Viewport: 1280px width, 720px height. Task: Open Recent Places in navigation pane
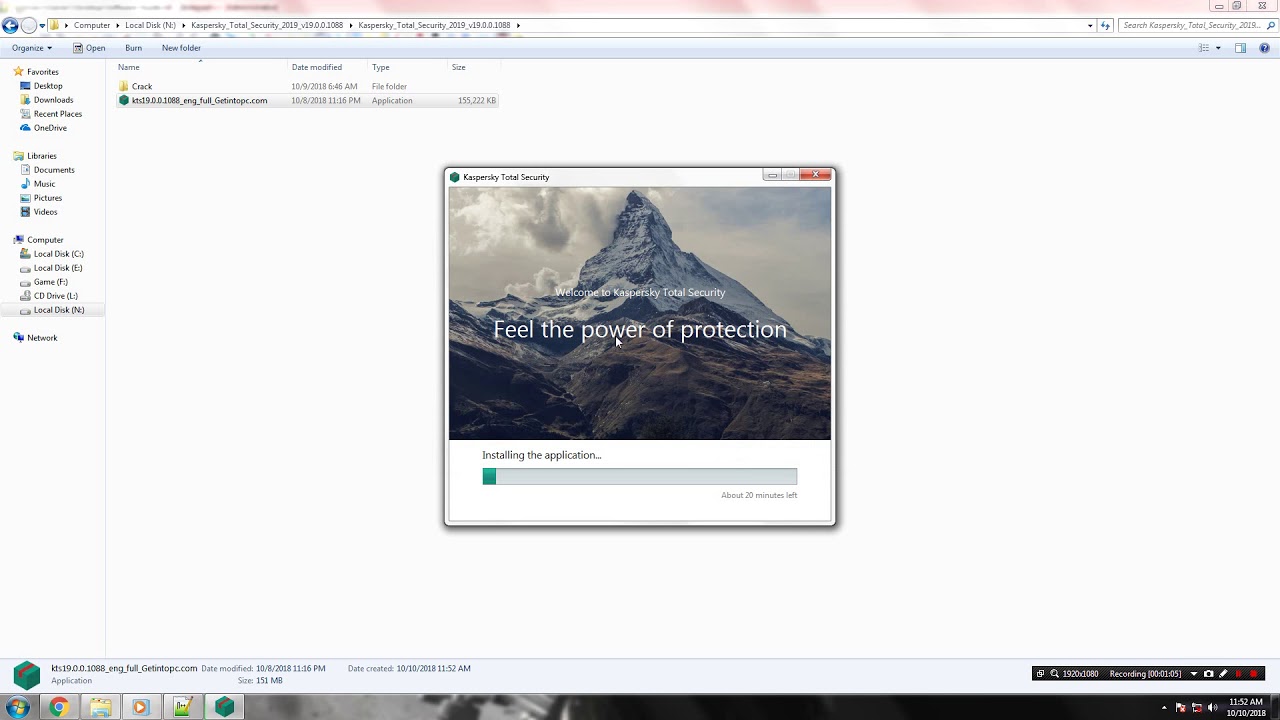[x=51, y=114]
